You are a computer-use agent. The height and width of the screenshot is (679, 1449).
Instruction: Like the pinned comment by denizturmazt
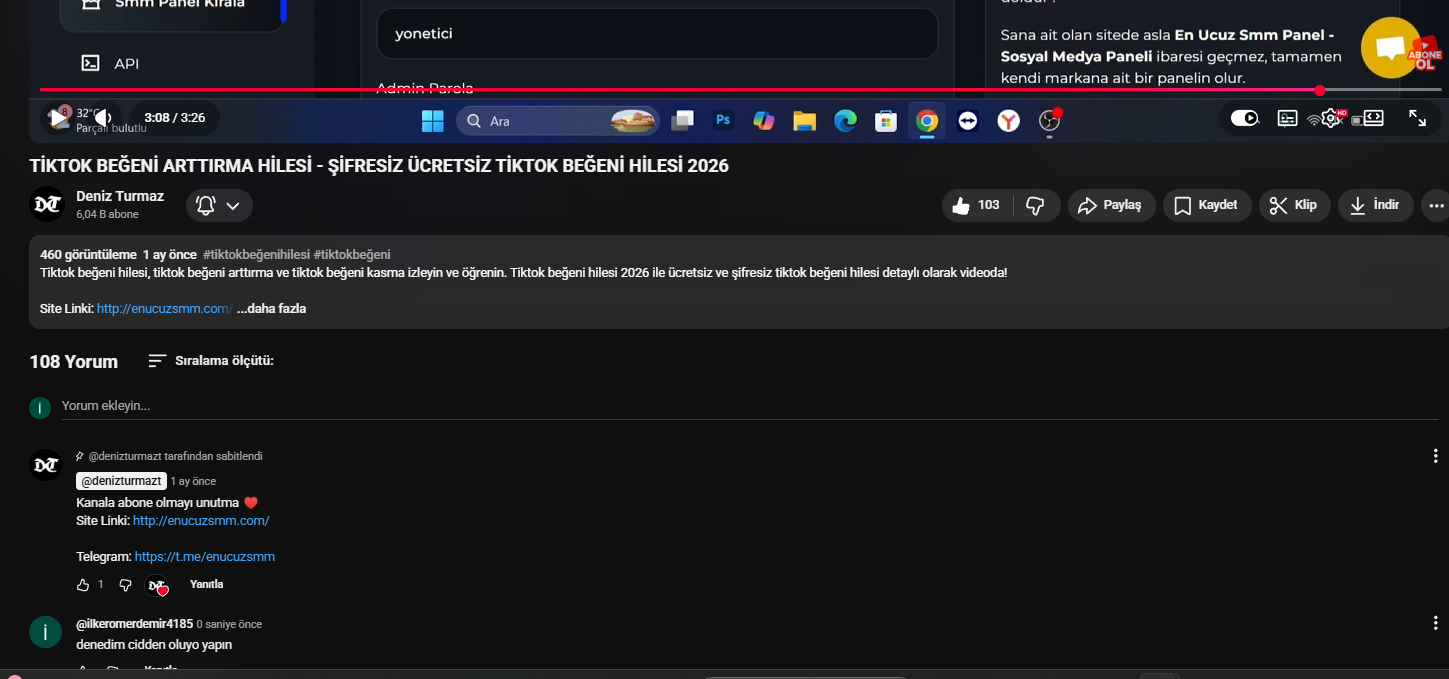[x=83, y=585]
